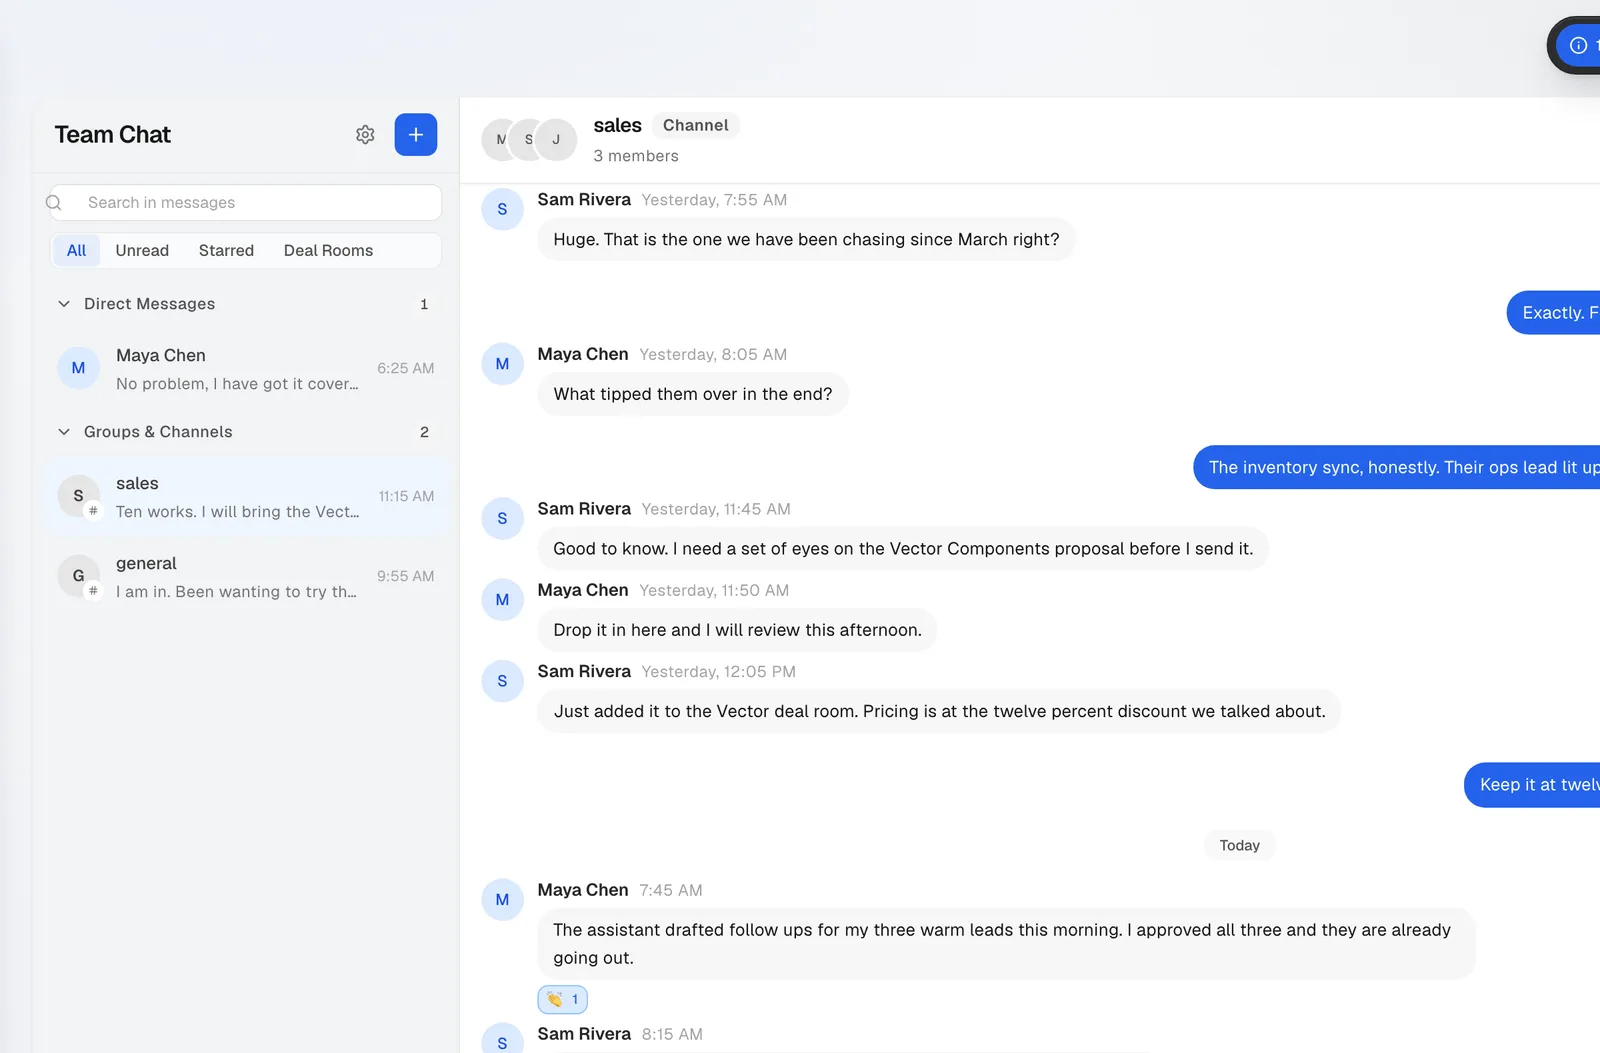This screenshot has height=1053, width=1600.
Task: Click sales channel avatar in sidebar
Action: point(78,496)
